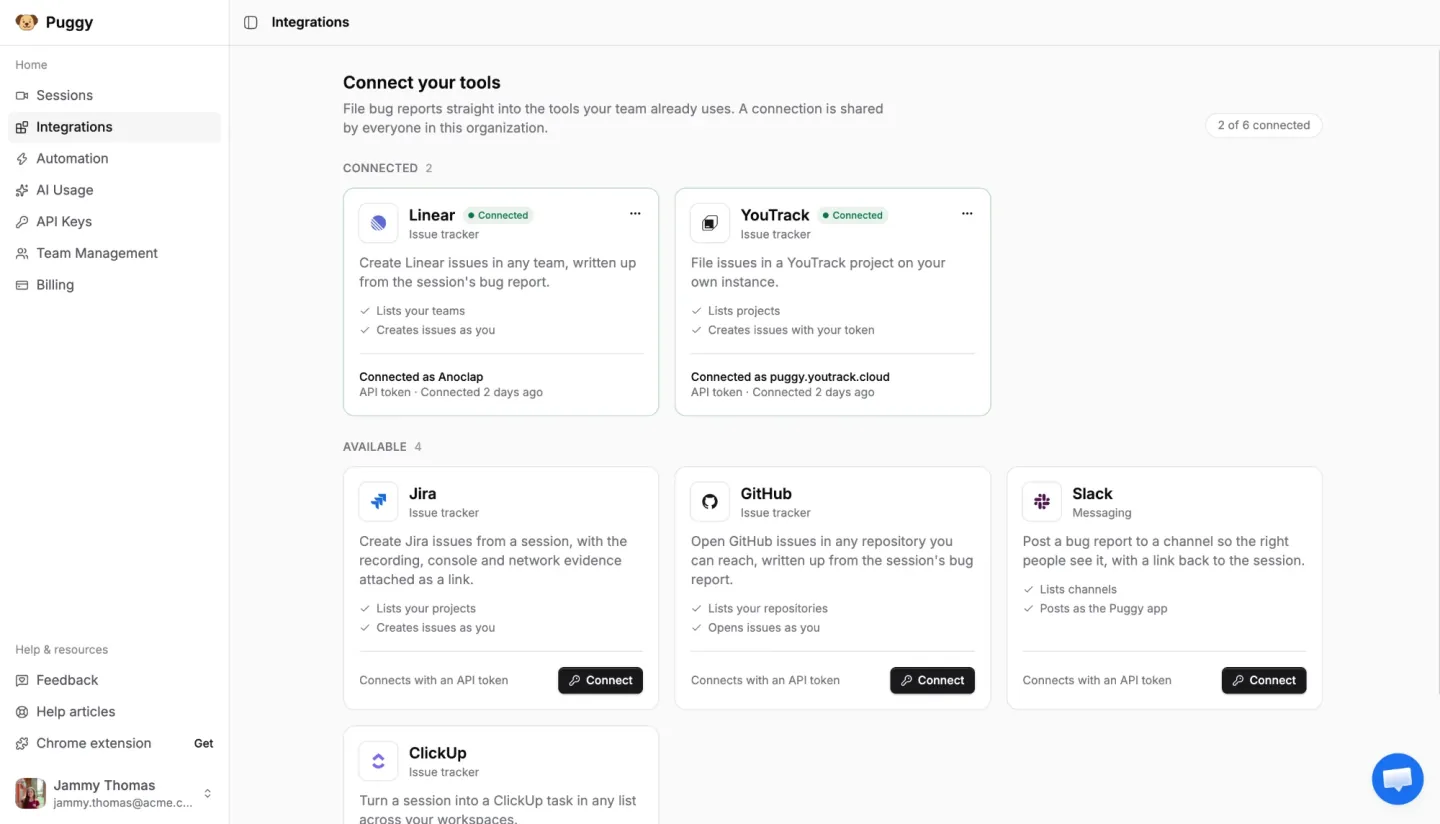
Task: Navigate to API Keys
Action: (x=114, y=221)
